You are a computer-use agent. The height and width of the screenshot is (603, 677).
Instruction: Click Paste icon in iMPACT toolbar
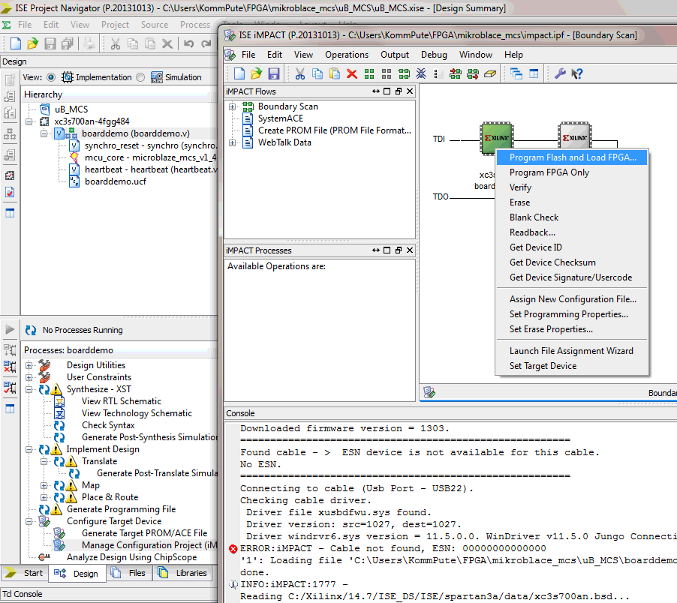click(x=335, y=74)
